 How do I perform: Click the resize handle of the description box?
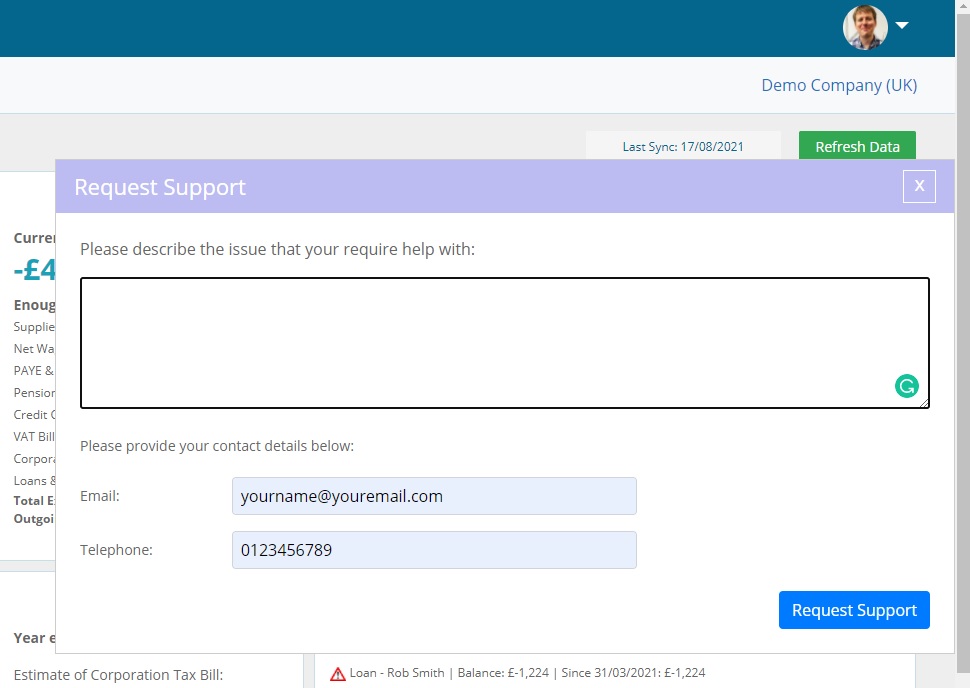925,404
